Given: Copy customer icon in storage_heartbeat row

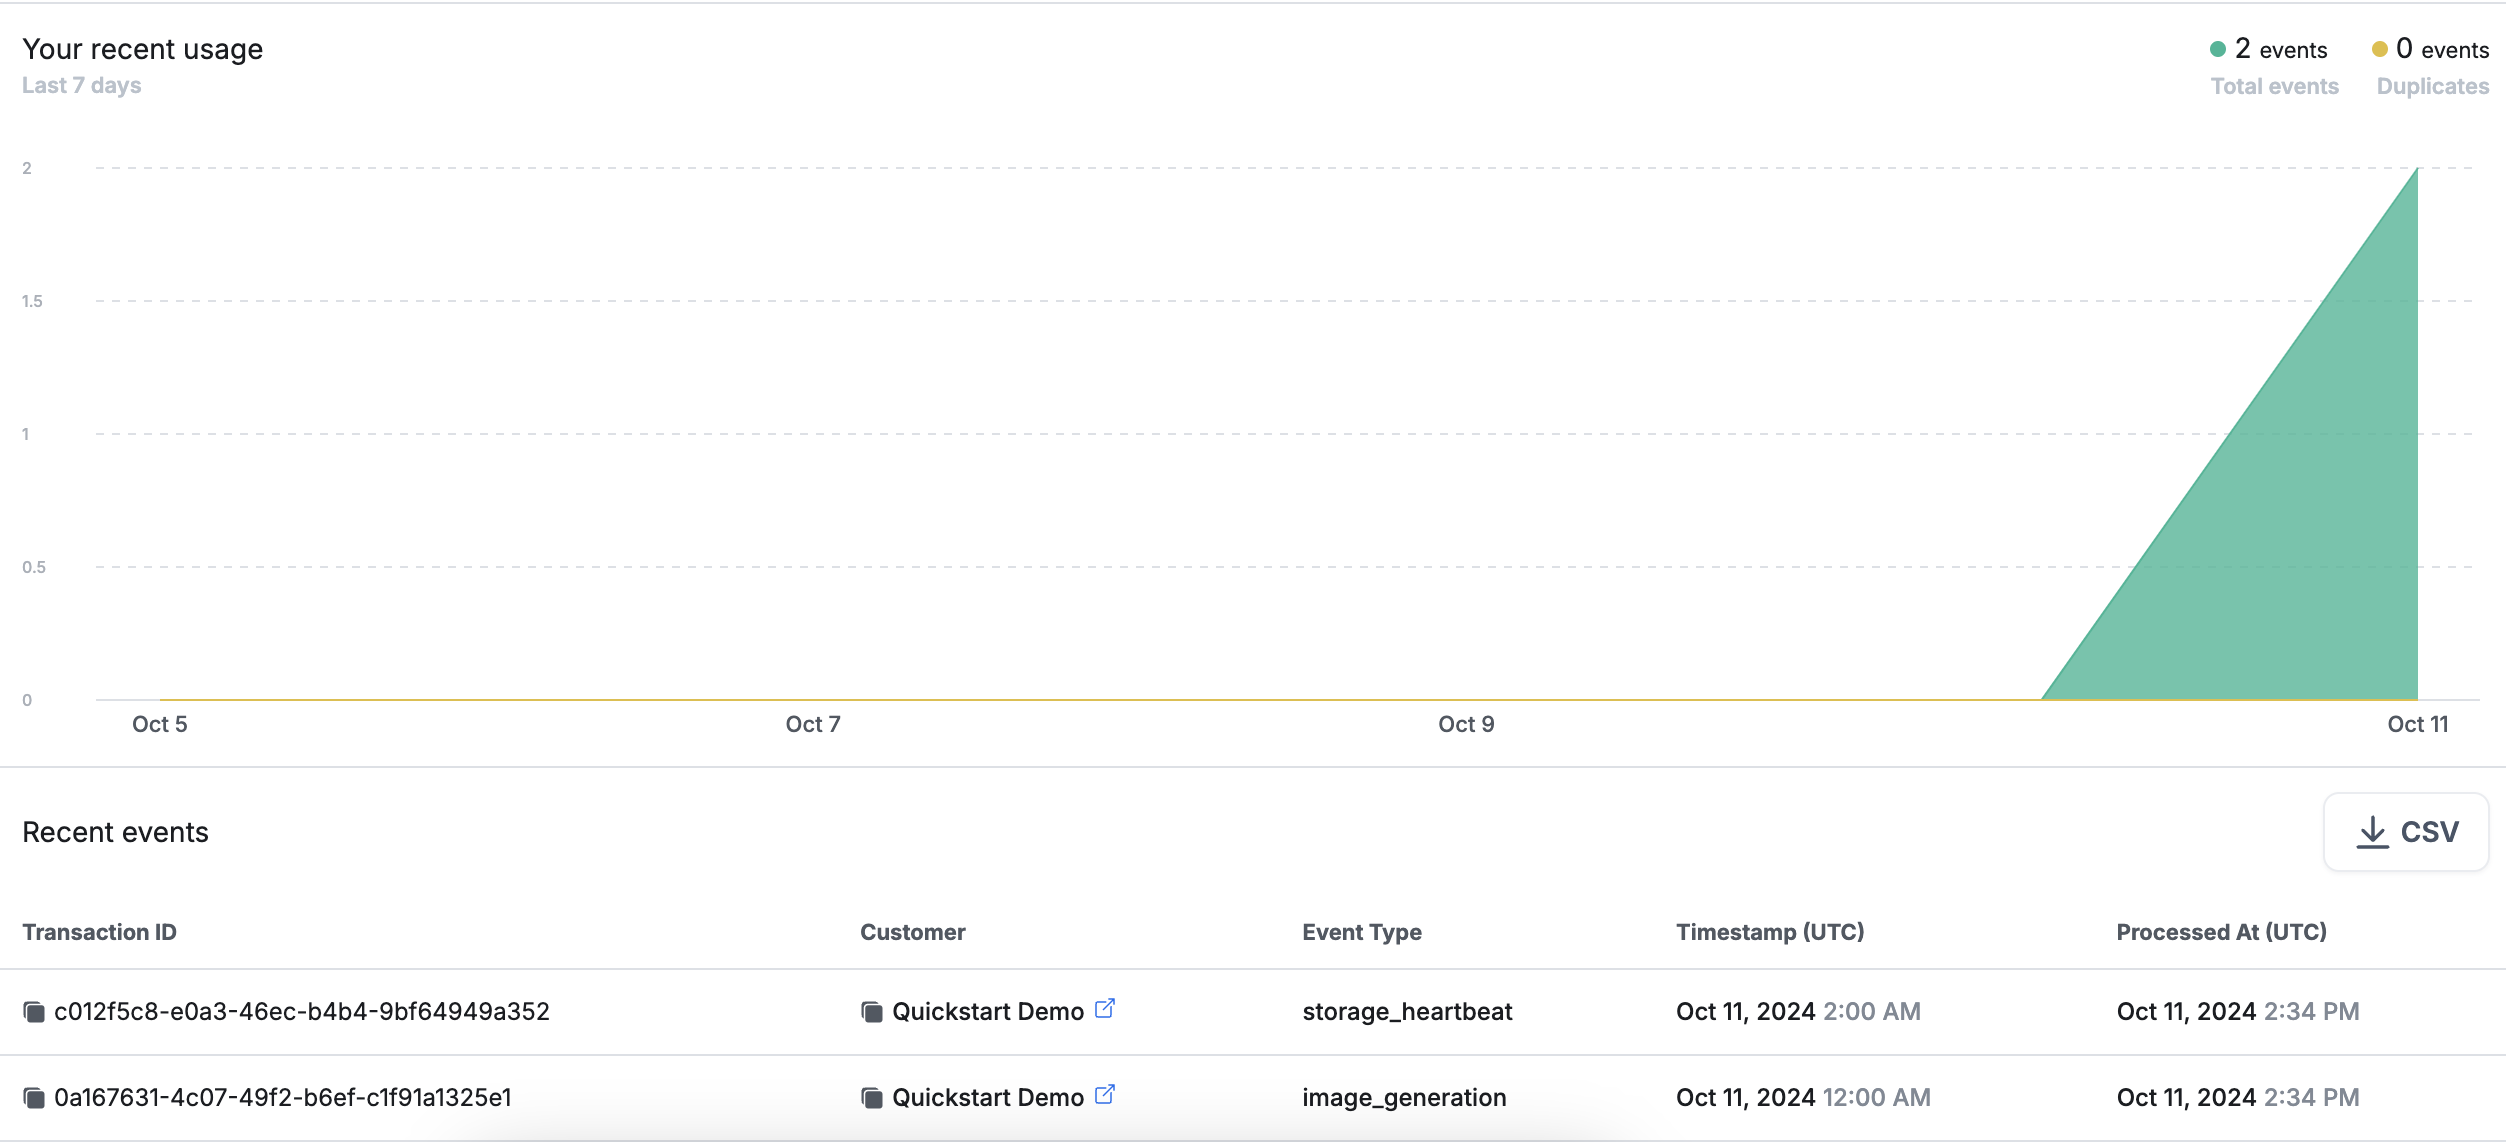Looking at the screenshot, I should (x=871, y=1012).
